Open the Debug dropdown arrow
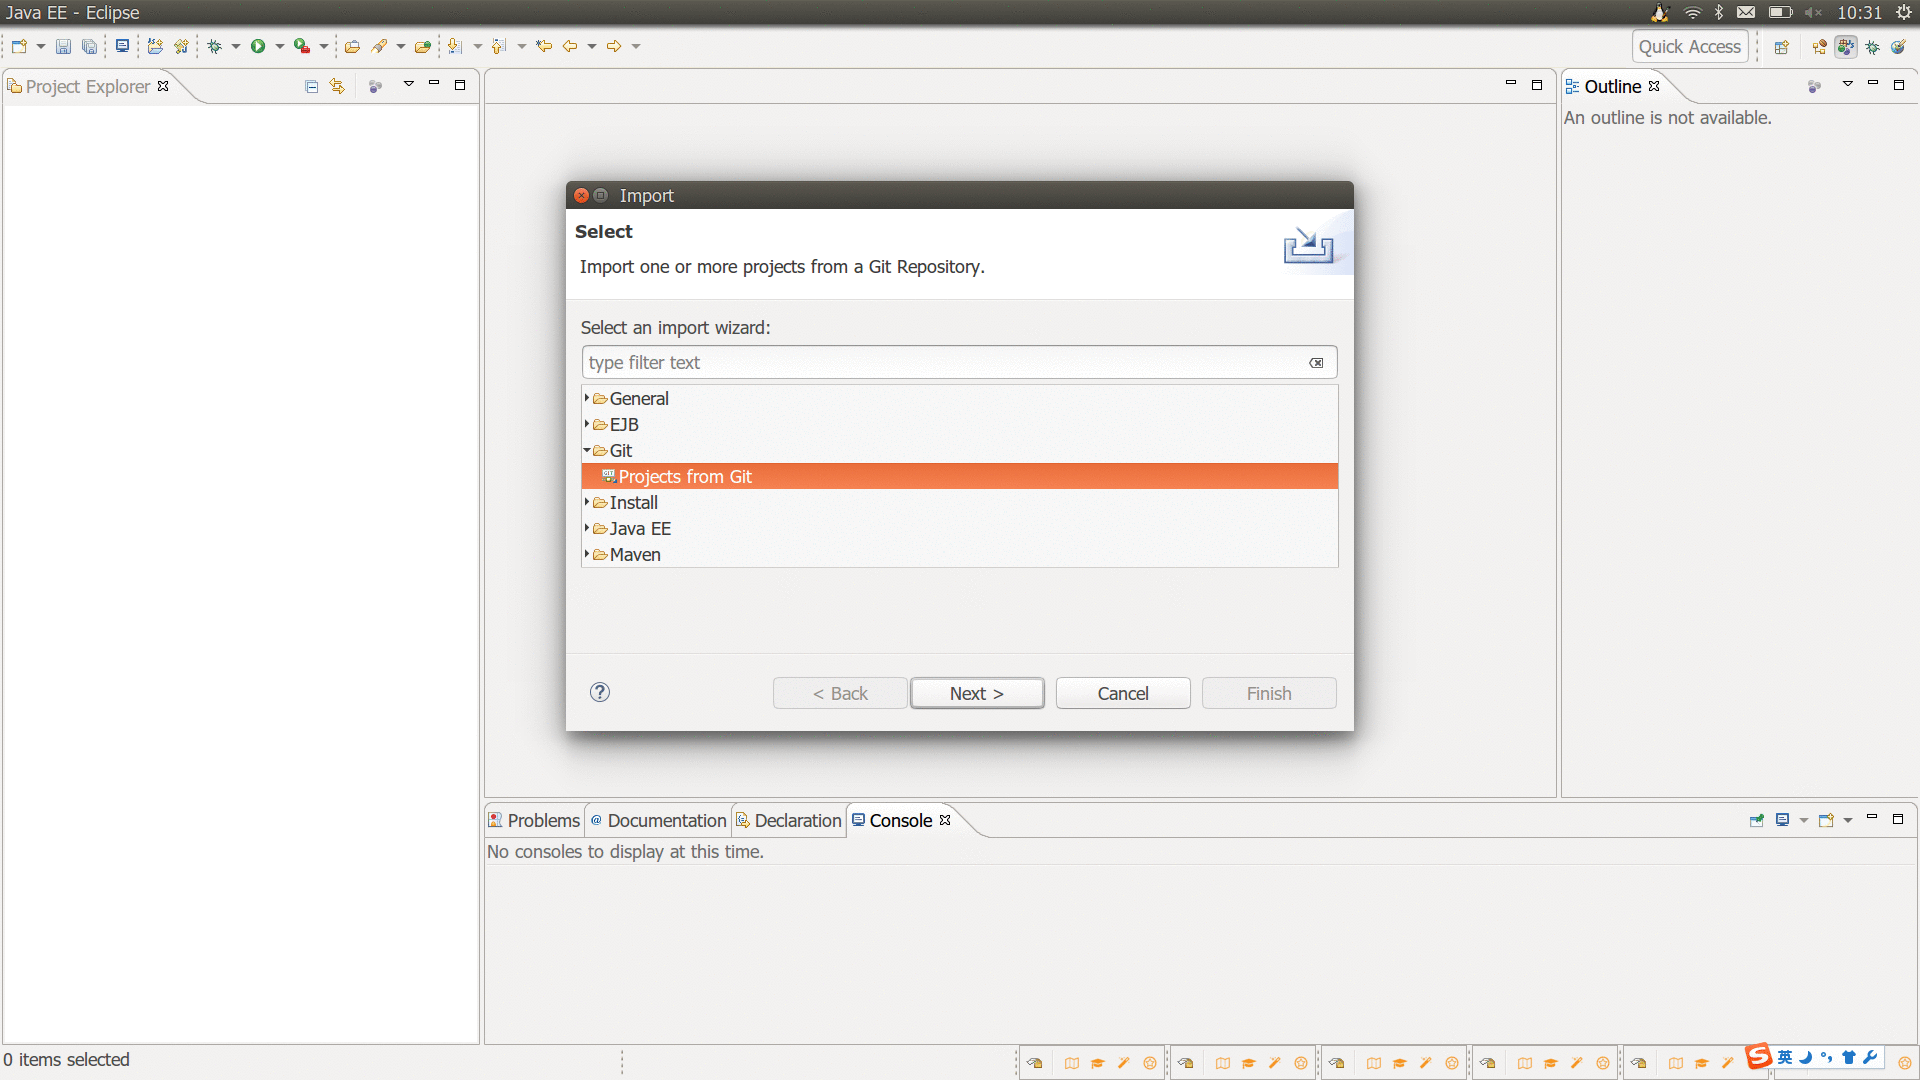The height and width of the screenshot is (1080, 1920). pos(236,46)
